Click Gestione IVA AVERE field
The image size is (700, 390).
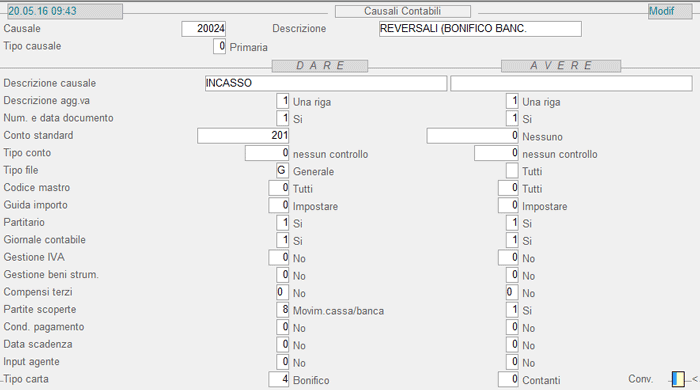tap(508, 257)
